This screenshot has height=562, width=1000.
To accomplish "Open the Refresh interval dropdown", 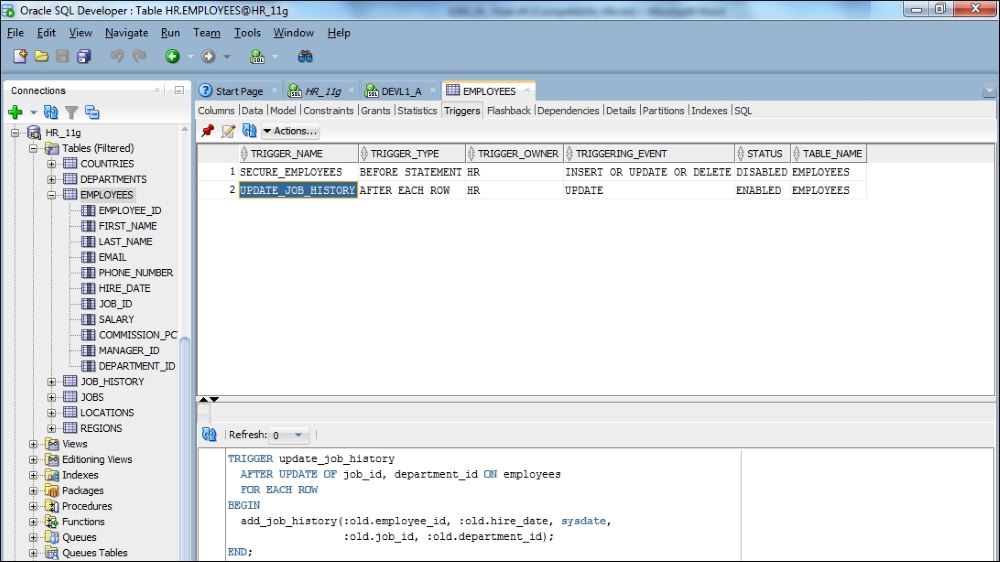I will (298, 435).
